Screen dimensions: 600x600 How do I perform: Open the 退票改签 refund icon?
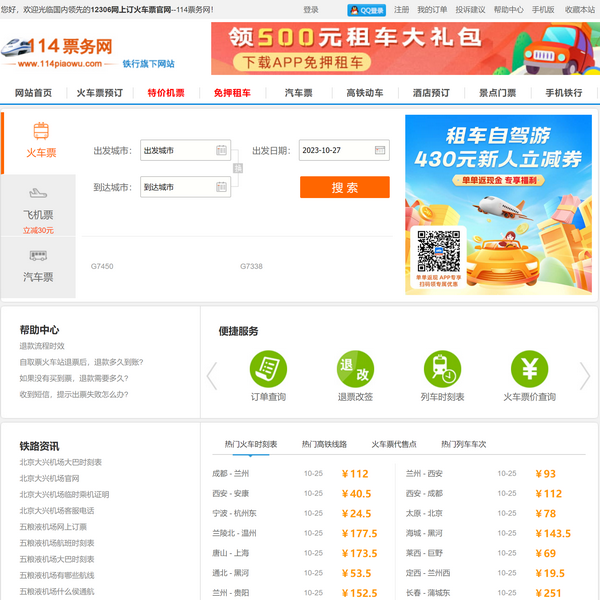click(355, 370)
